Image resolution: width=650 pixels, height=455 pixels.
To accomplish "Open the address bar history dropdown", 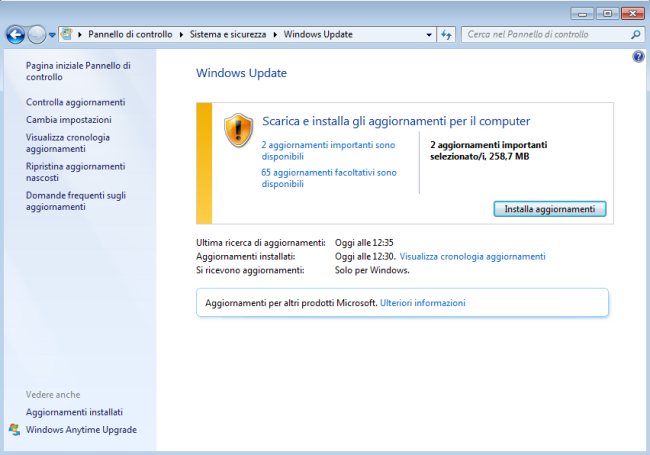I will pyautogui.click(x=429, y=35).
